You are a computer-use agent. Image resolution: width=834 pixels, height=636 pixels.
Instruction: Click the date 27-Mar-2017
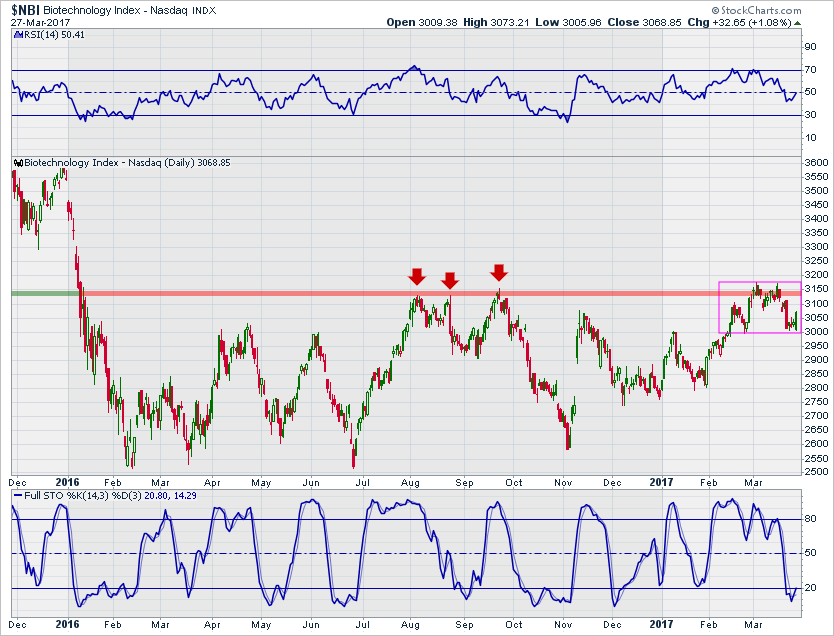tap(40, 23)
